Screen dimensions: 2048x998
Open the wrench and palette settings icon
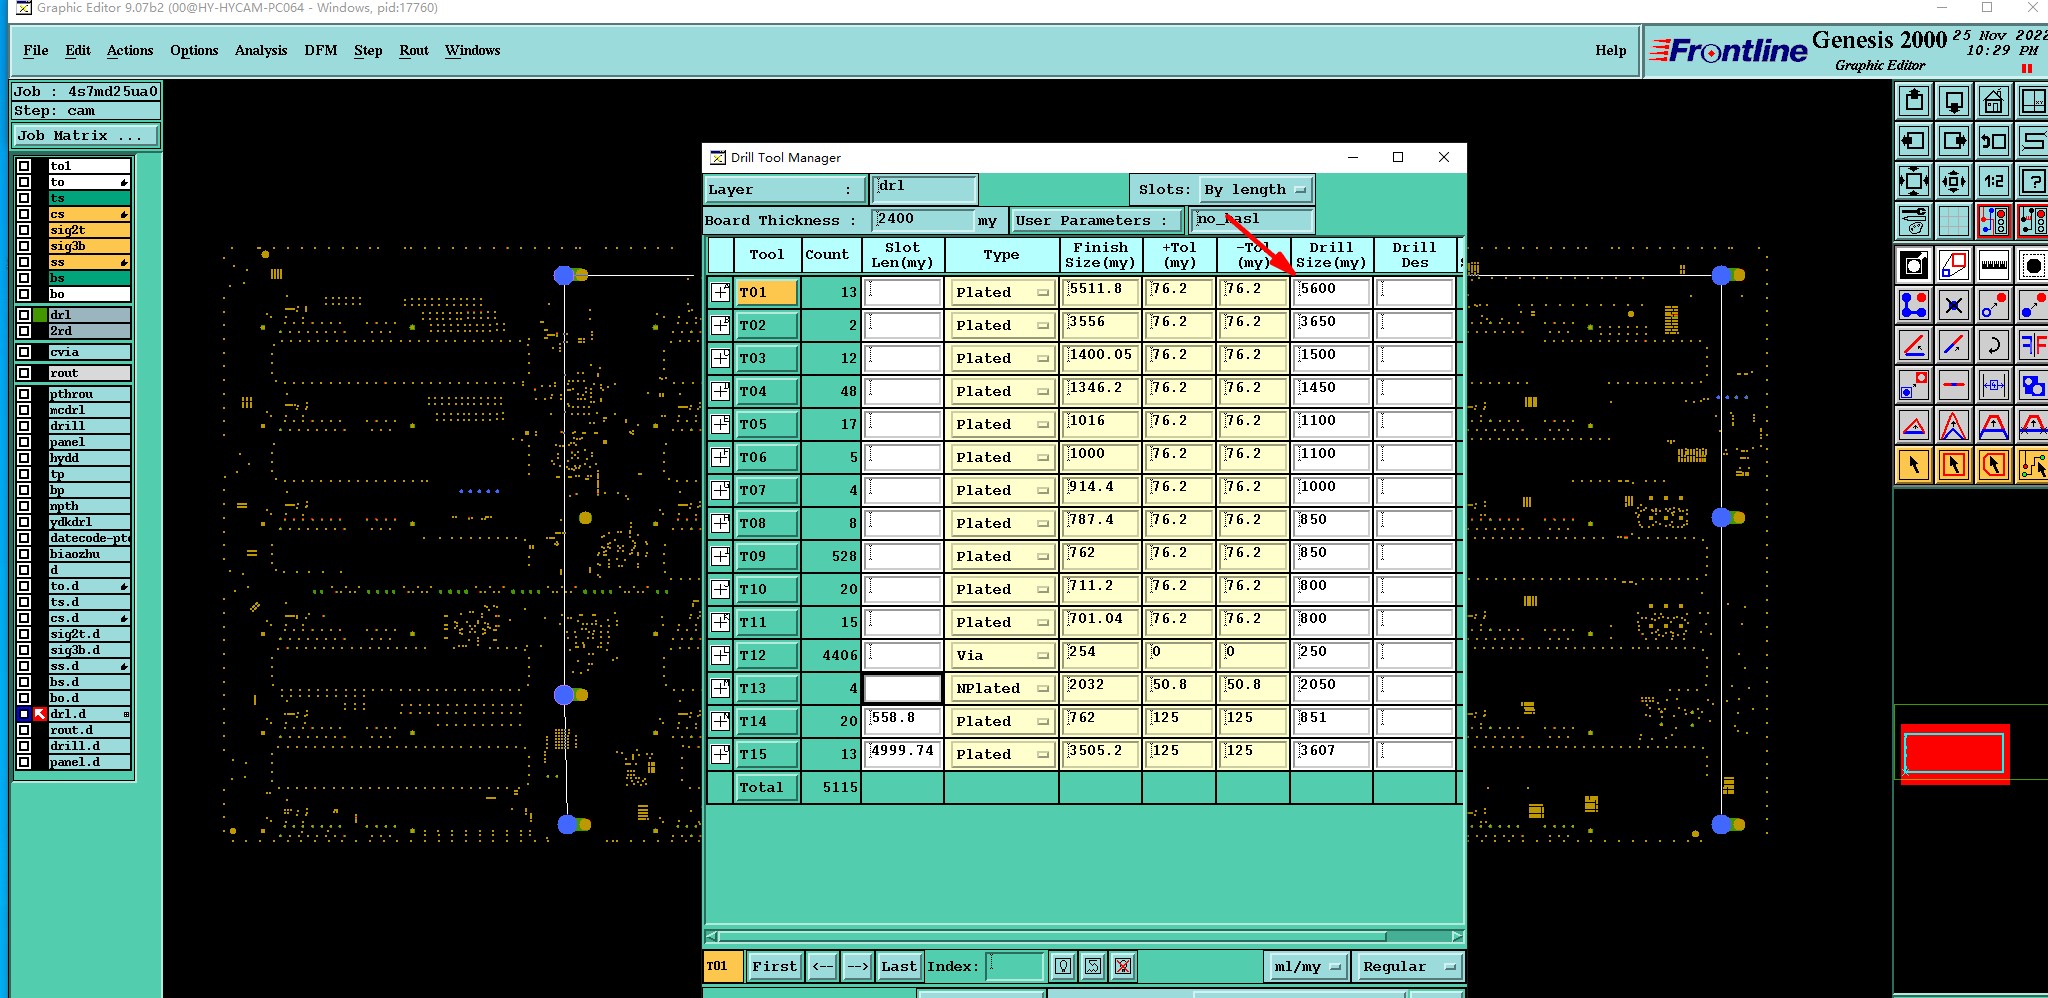(x=1914, y=220)
